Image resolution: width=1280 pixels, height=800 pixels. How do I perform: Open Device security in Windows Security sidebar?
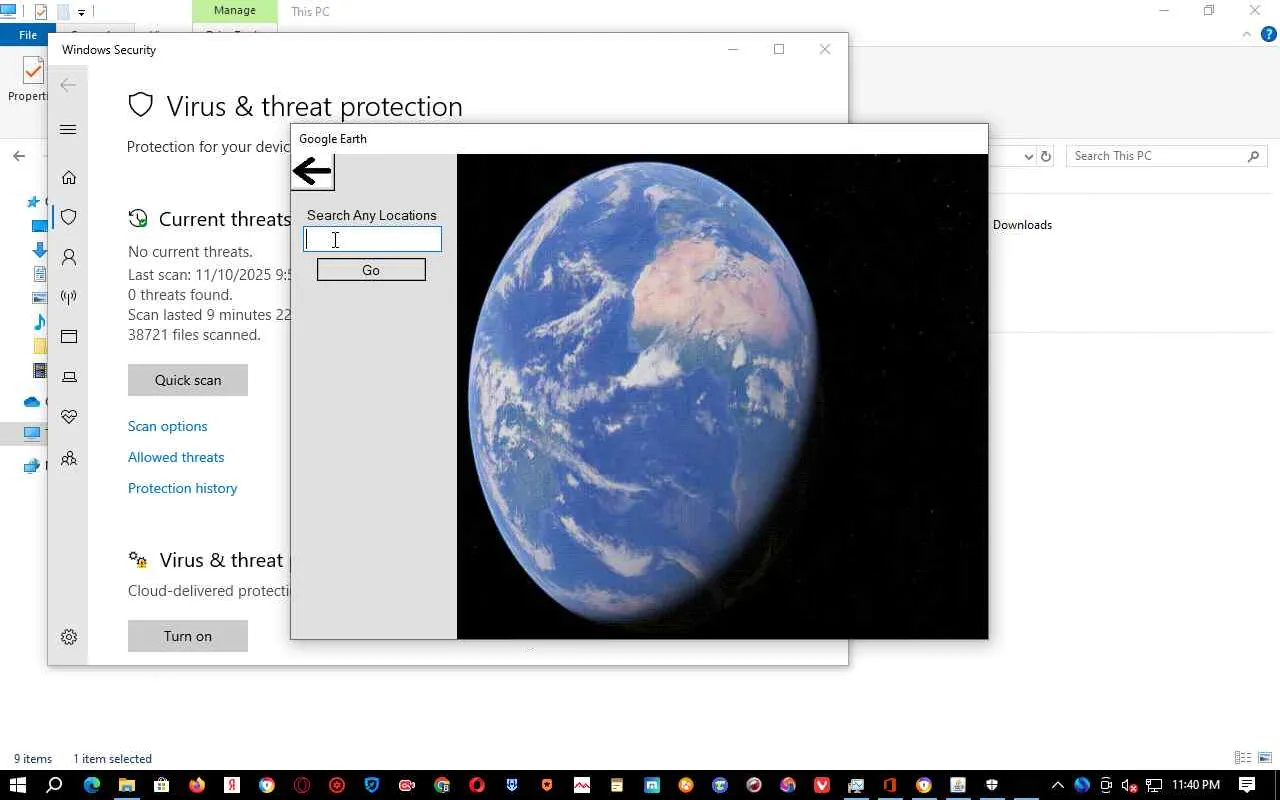pyautogui.click(x=69, y=377)
